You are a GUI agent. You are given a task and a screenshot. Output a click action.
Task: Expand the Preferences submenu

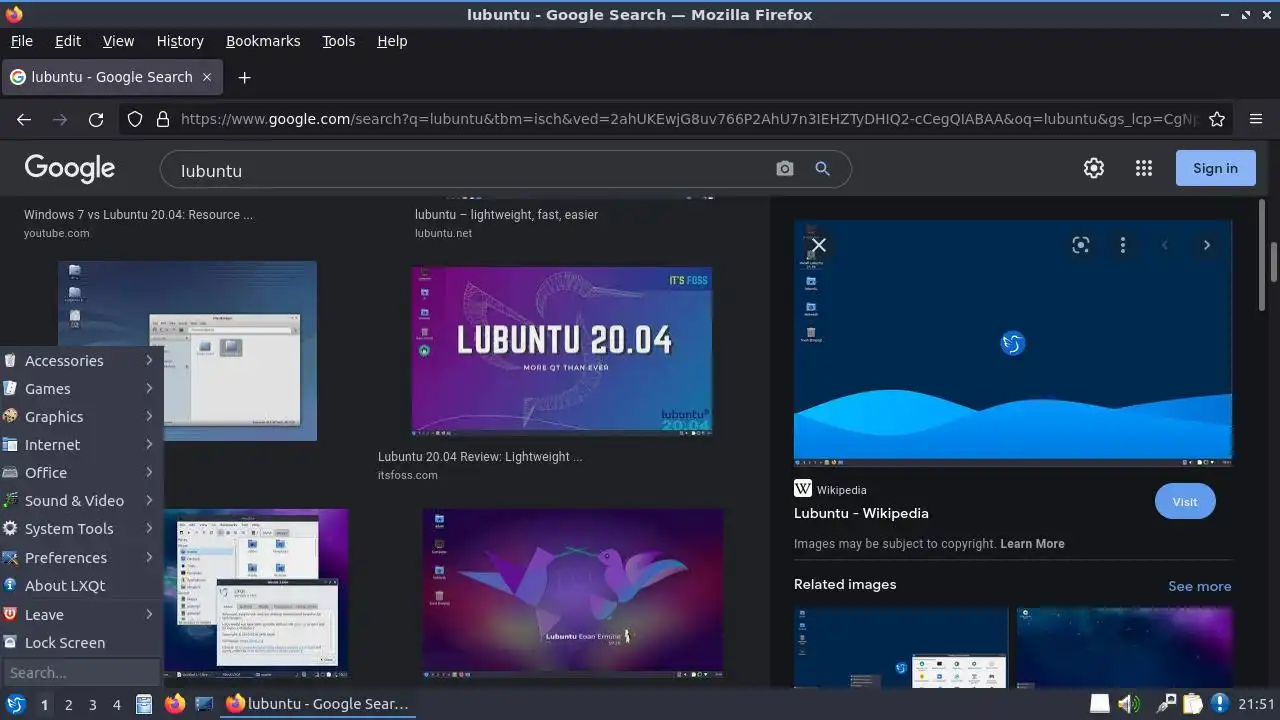click(x=81, y=557)
